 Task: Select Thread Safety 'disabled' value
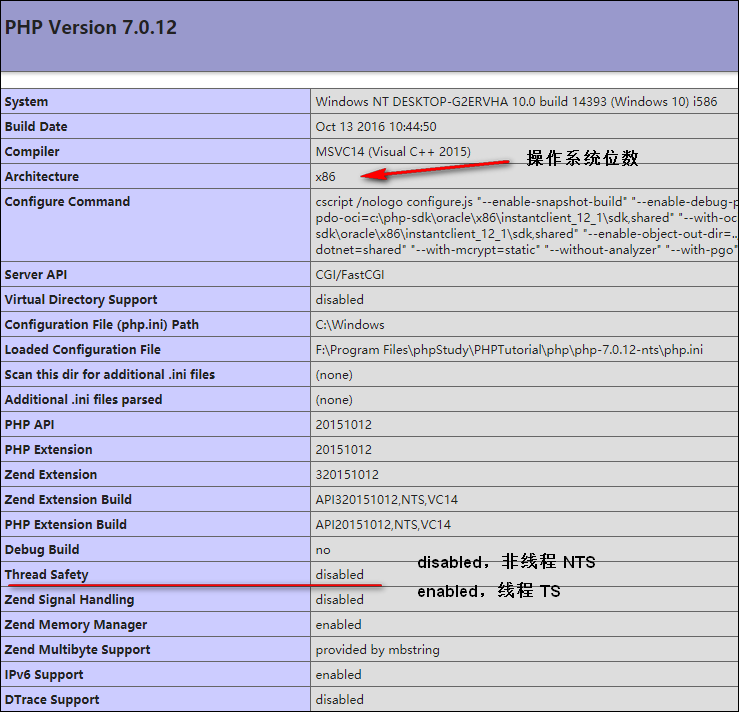[x=339, y=574]
